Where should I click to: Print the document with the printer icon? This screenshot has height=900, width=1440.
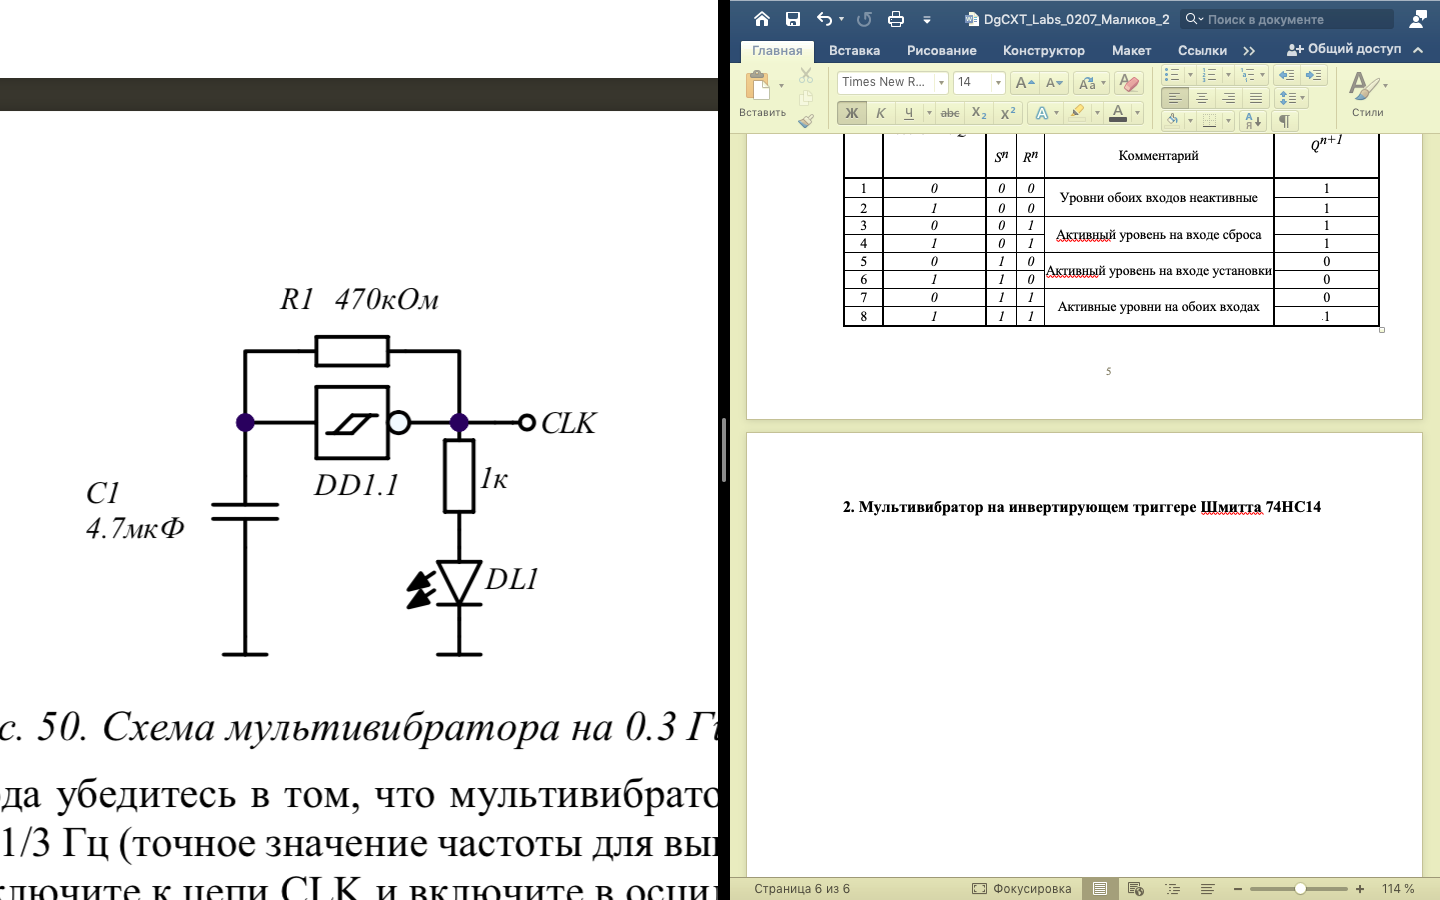pyautogui.click(x=896, y=19)
